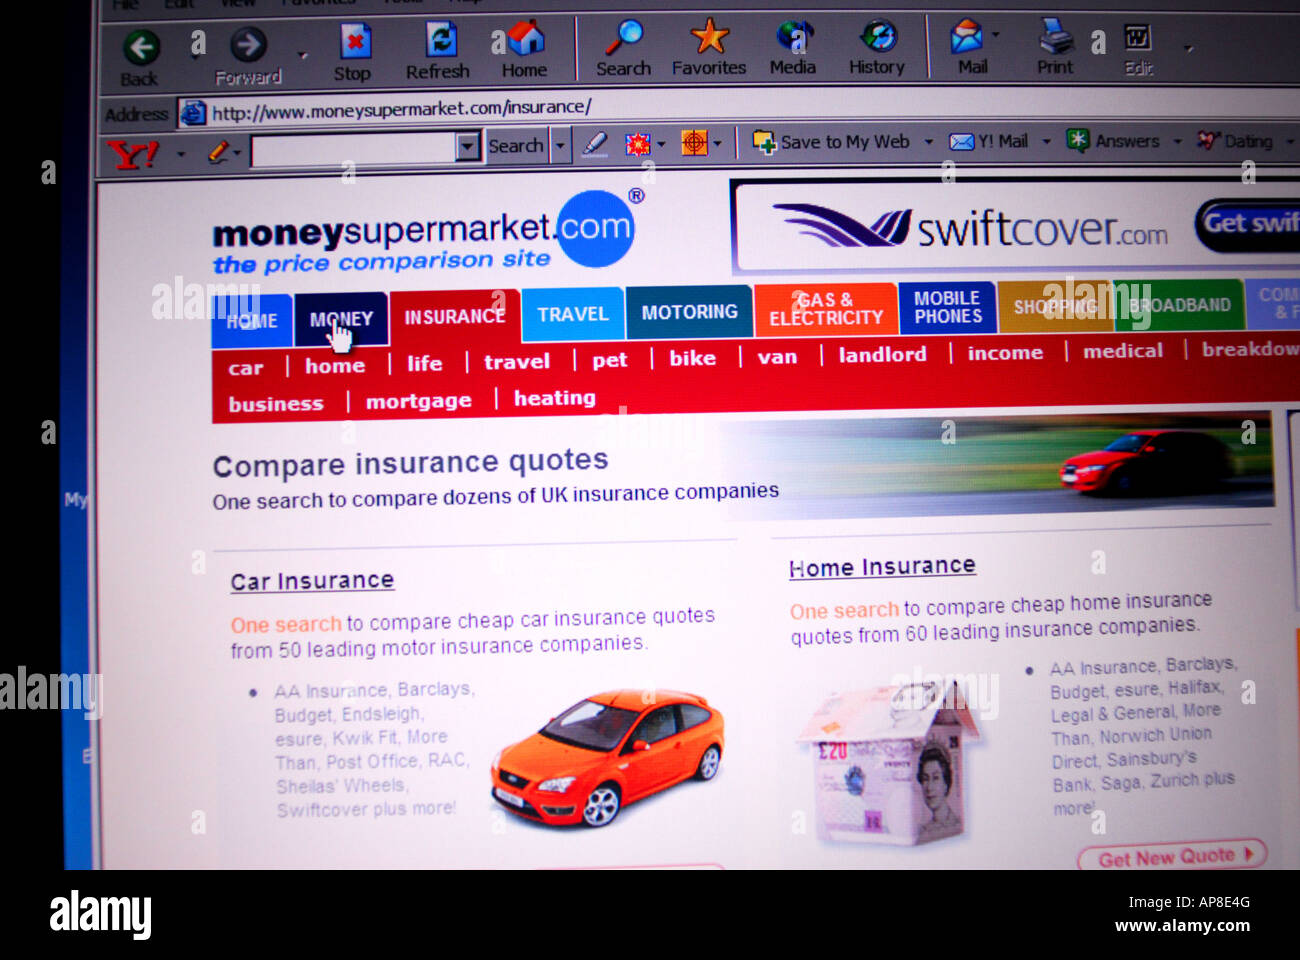Choose 'income' in the insurance submenu
Image resolution: width=1300 pixels, height=960 pixels.
click(x=1005, y=352)
